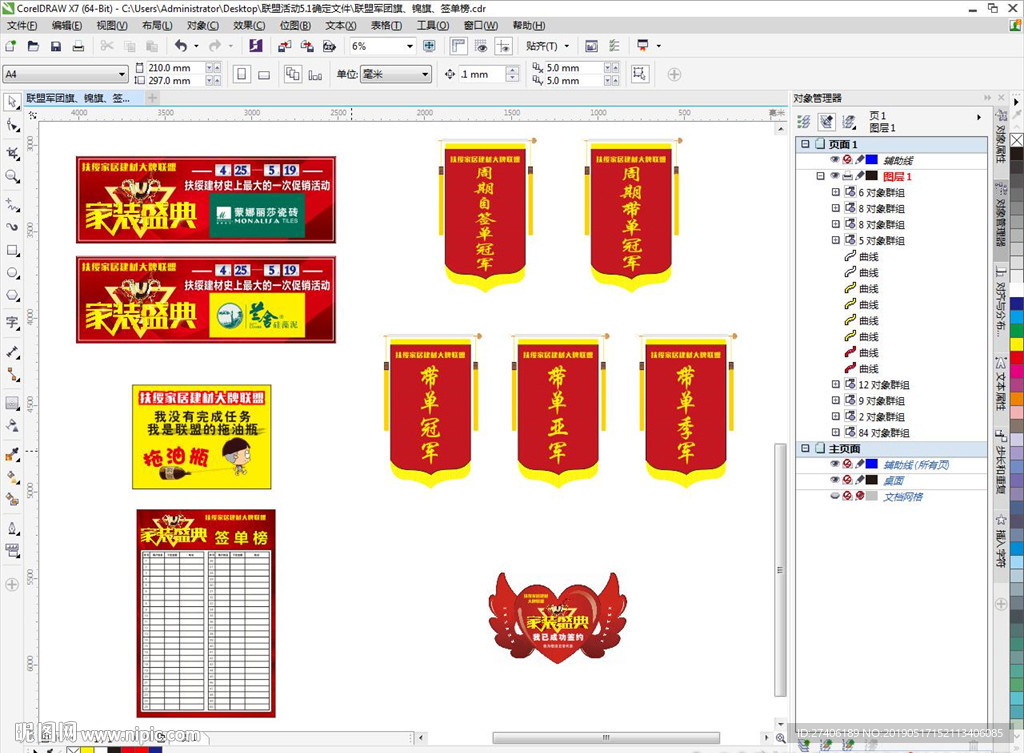Select the Ellipse tool

12,273
